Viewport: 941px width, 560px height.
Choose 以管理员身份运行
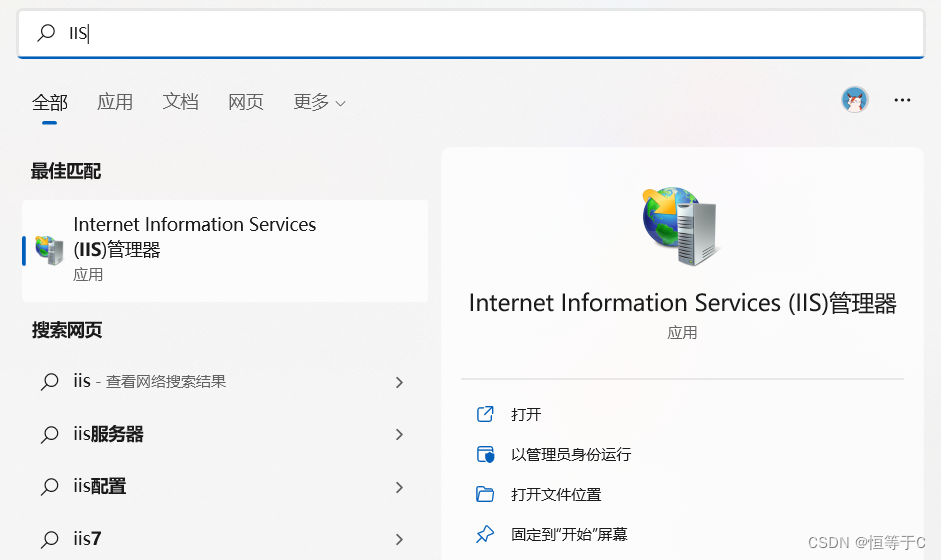571,454
